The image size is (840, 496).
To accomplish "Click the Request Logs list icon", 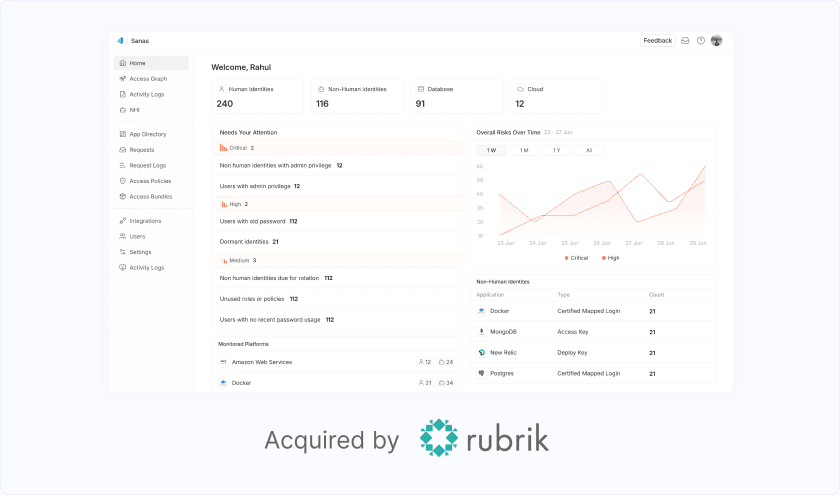I will click(x=123, y=166).
